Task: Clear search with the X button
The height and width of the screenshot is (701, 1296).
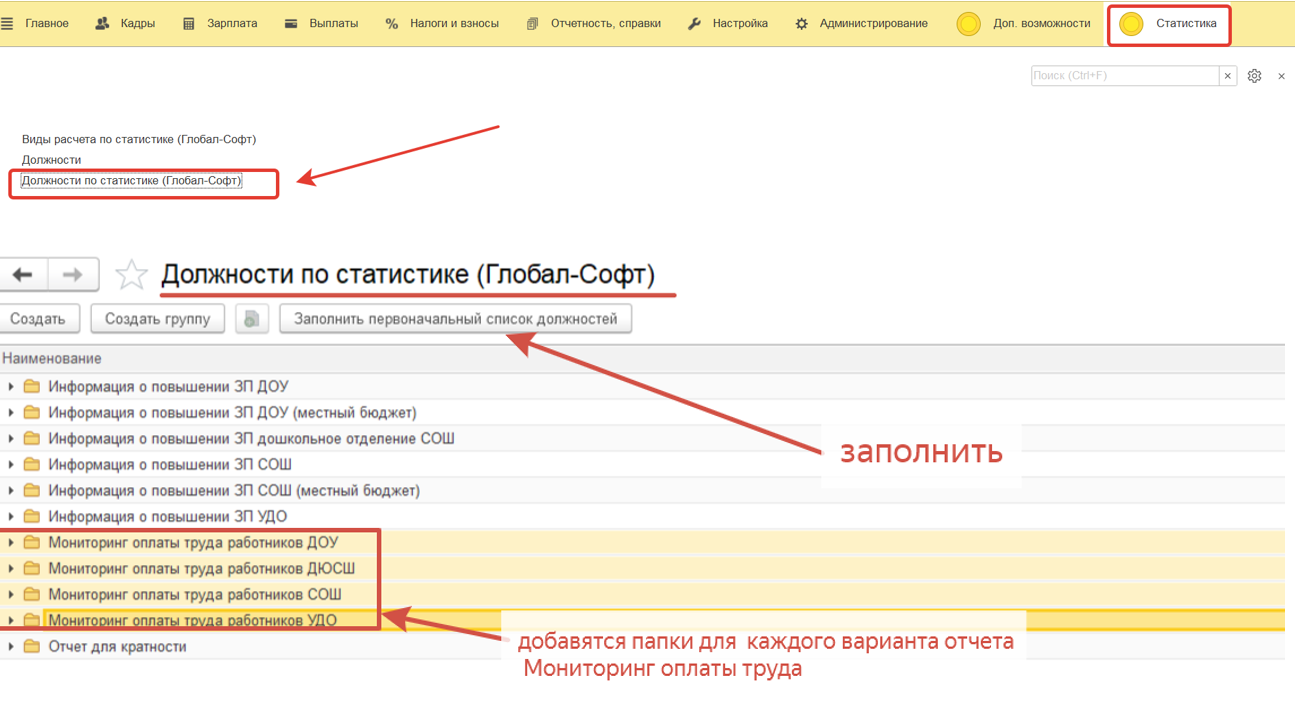Action: tap(1228, 76)
